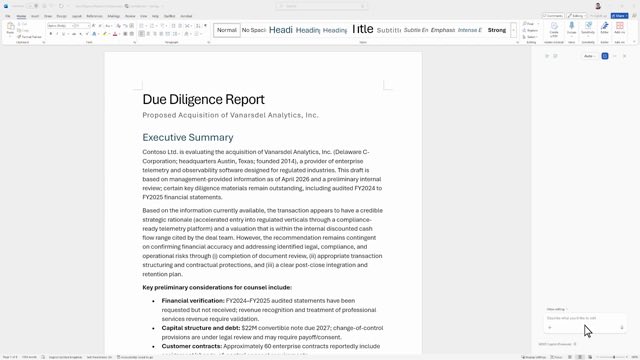Adjust the zoom slider in status bar
Viewport: 640px width, 360px height.
pos(614,357)
